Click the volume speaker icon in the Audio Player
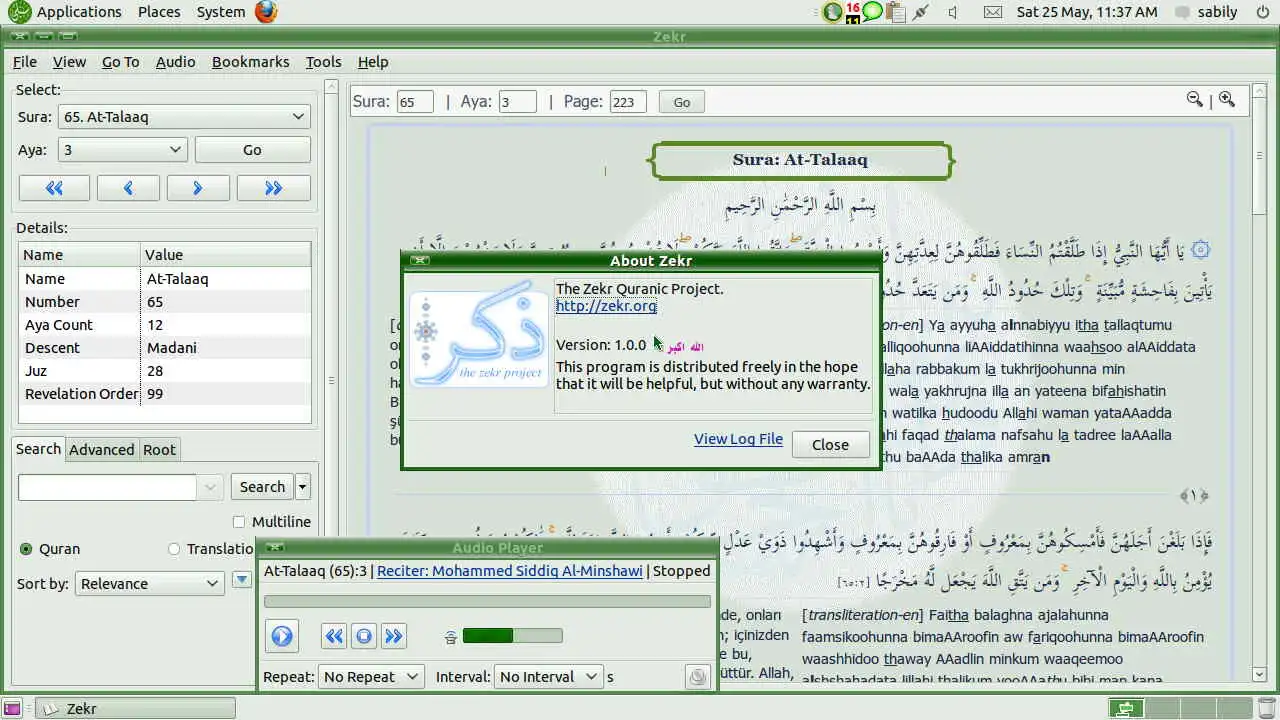1280x720 pixels. pos(451,636)
